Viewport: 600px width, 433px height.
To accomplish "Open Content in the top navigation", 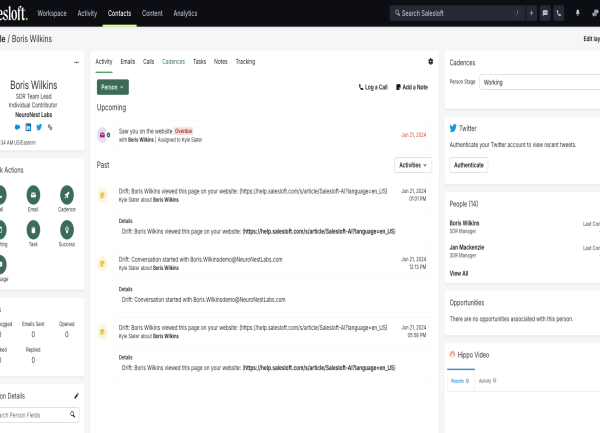I will 152,13.
